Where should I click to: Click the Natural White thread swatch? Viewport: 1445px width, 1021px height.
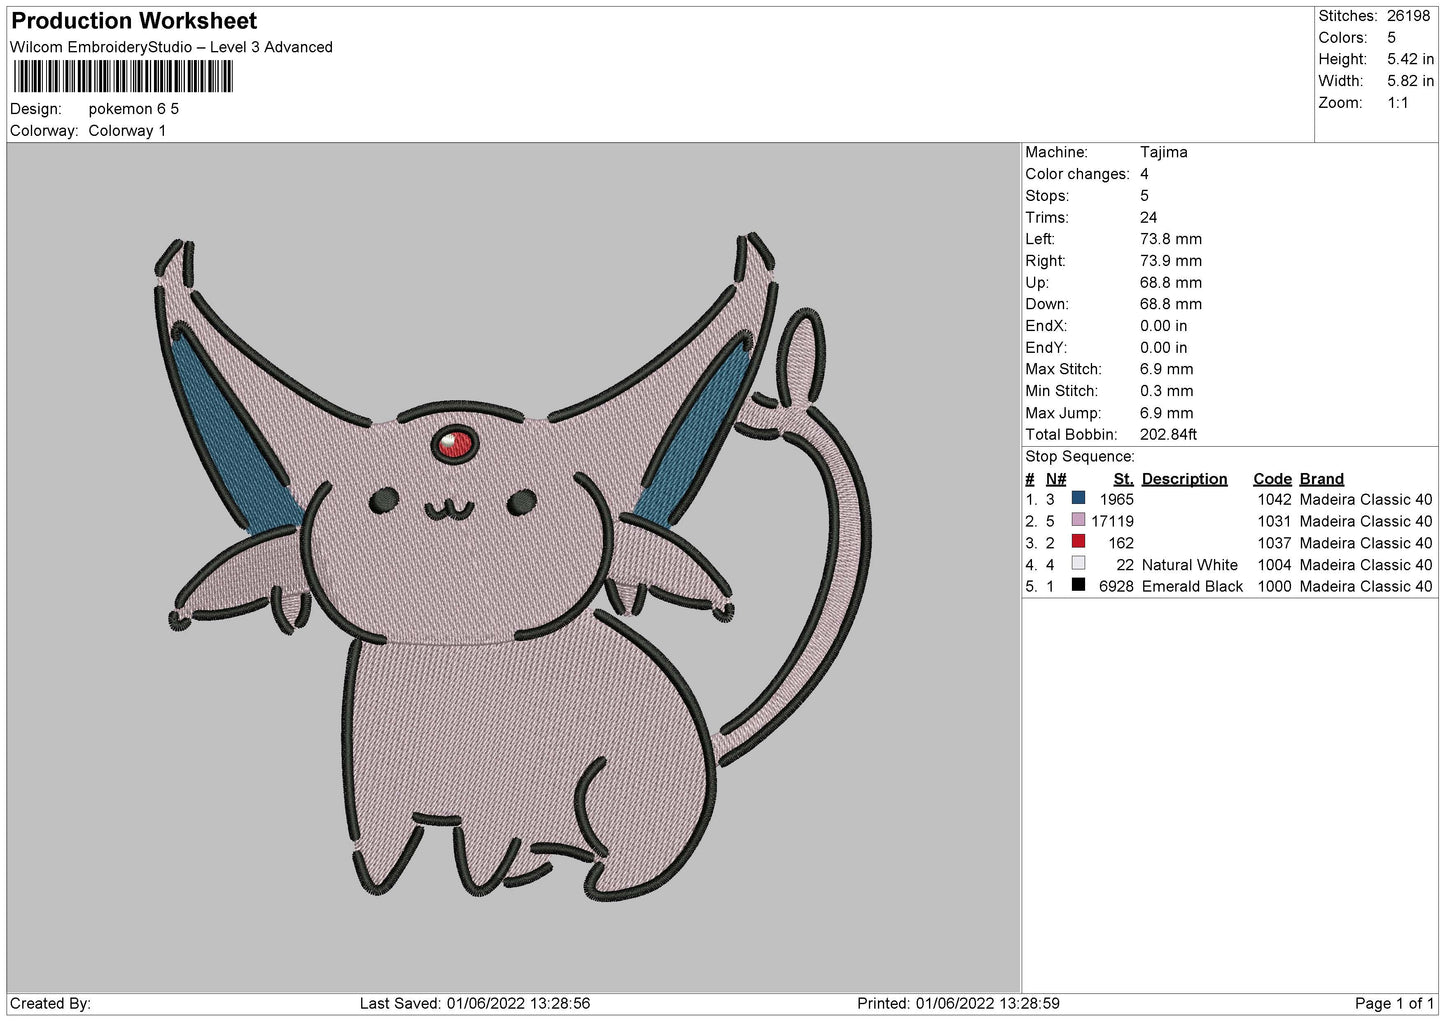click(1078, 564)
